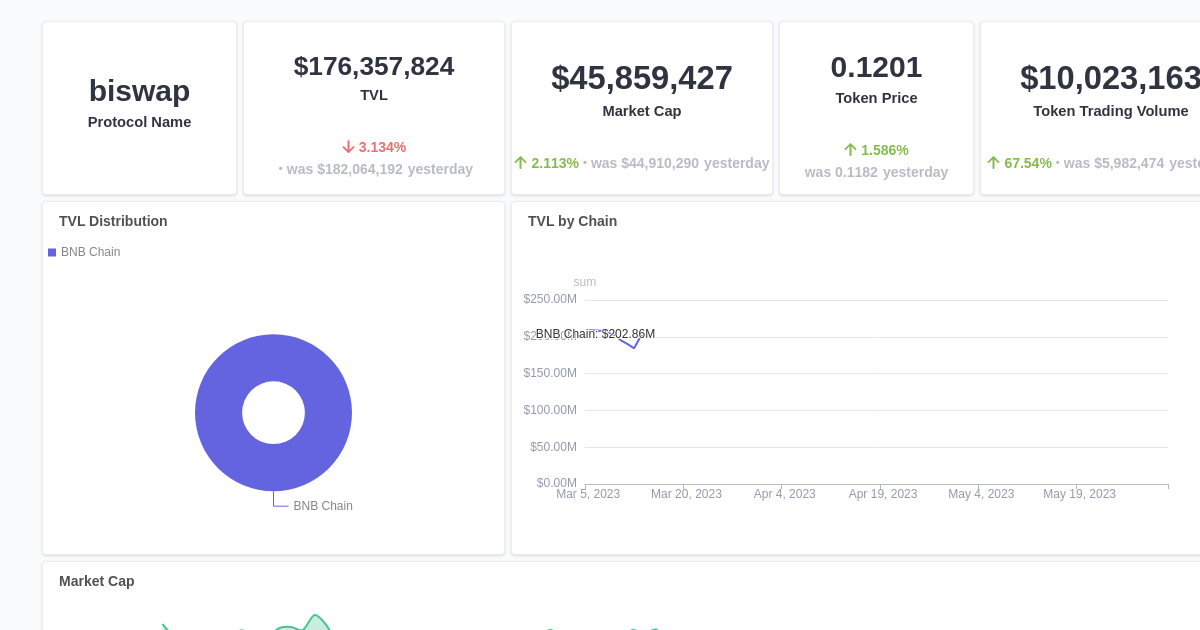The height and width of the screenshot is (630, 1200).
Task: Click the red down arrow on the TVL card
Action: point(350,146)
